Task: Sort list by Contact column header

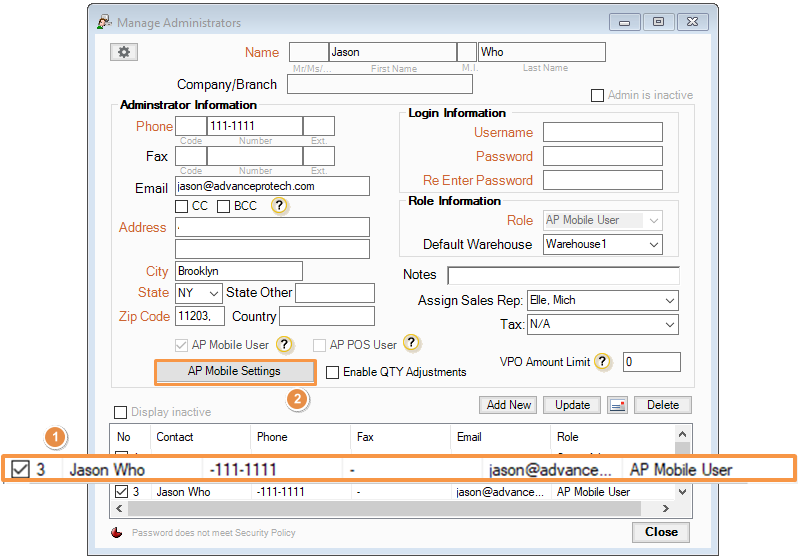Action: point(198,437)
